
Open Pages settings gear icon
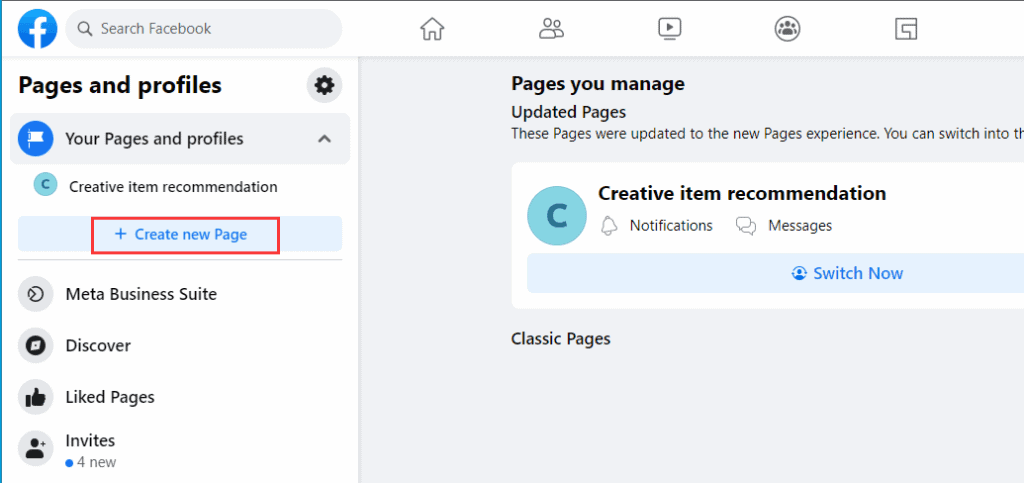tap(325, 86)
